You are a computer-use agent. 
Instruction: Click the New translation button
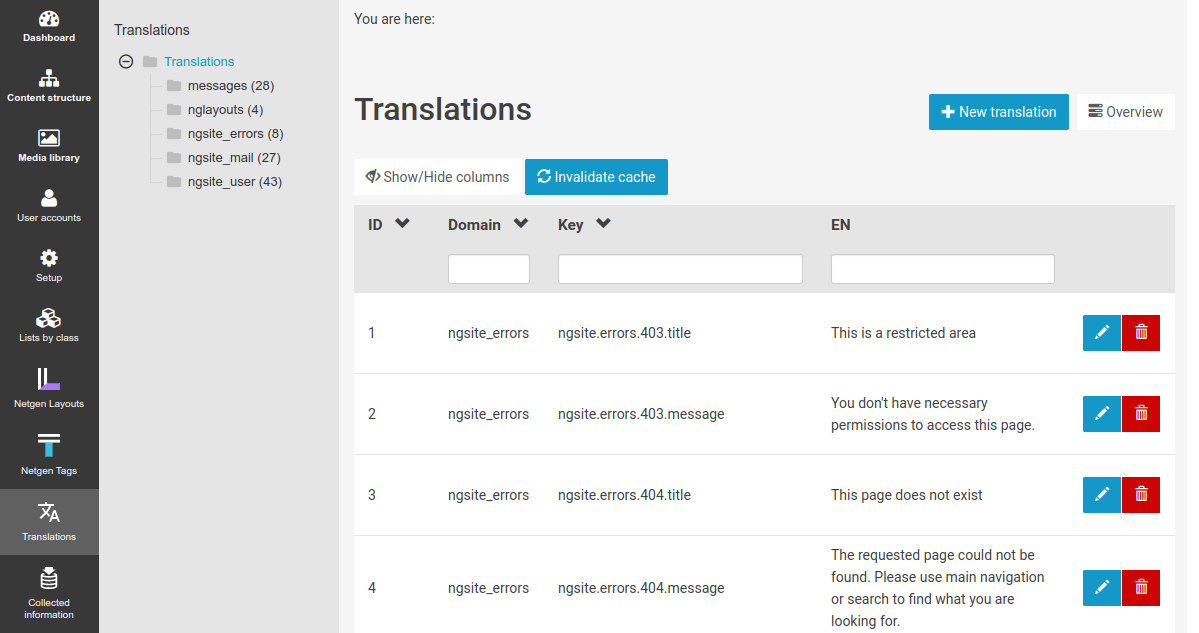[998, 112]
